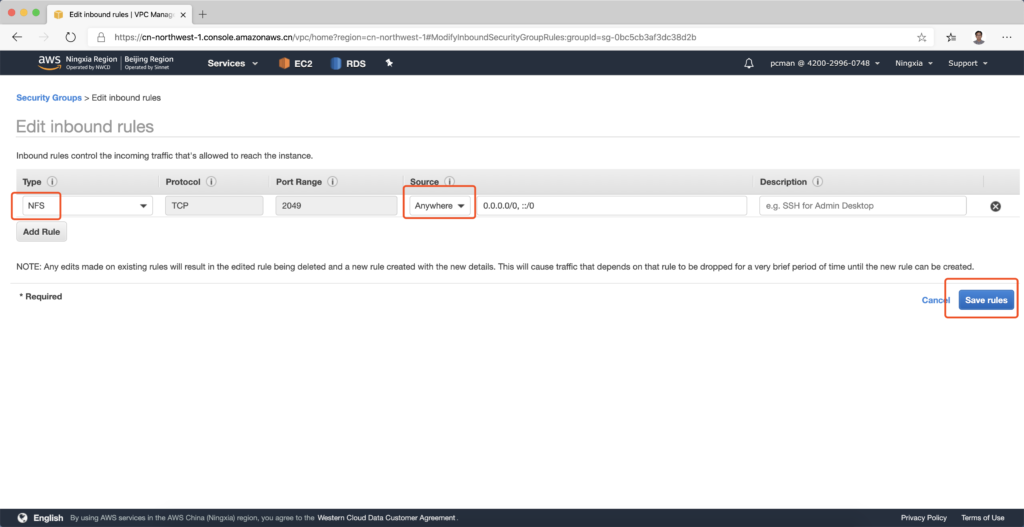The image size is (1024, 527).
Task: Reload the page in browser
Action: [70, 37]
